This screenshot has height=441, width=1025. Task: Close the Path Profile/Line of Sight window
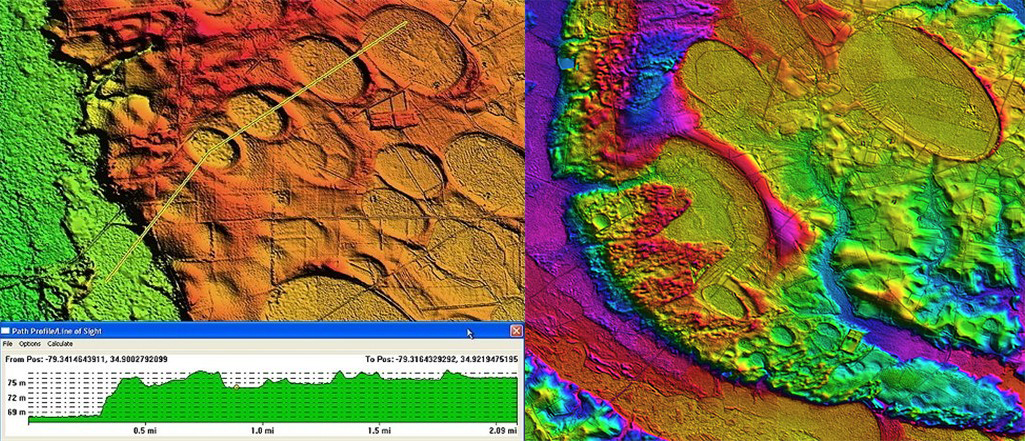pos(516,330)
